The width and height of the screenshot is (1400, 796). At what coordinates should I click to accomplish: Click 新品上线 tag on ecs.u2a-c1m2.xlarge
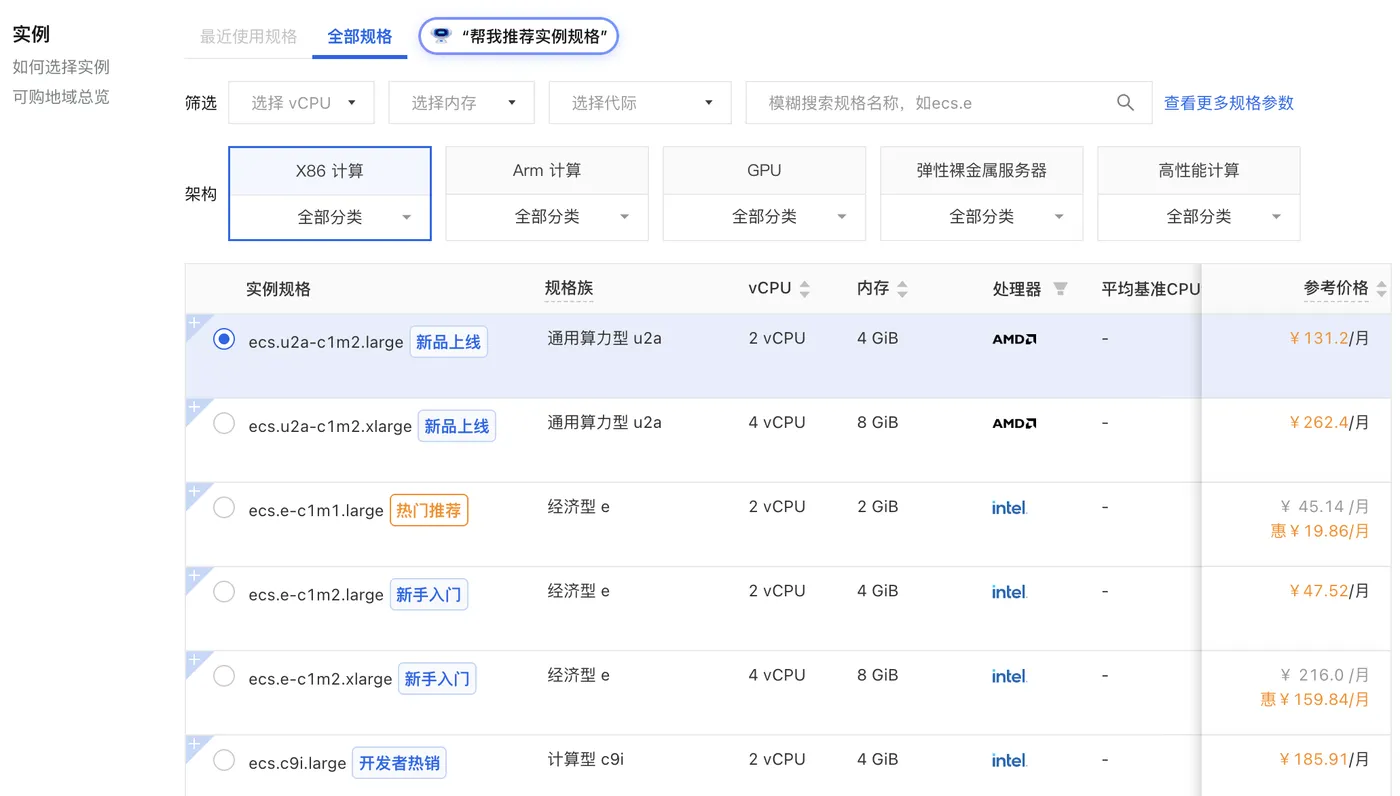coord(457,426)
